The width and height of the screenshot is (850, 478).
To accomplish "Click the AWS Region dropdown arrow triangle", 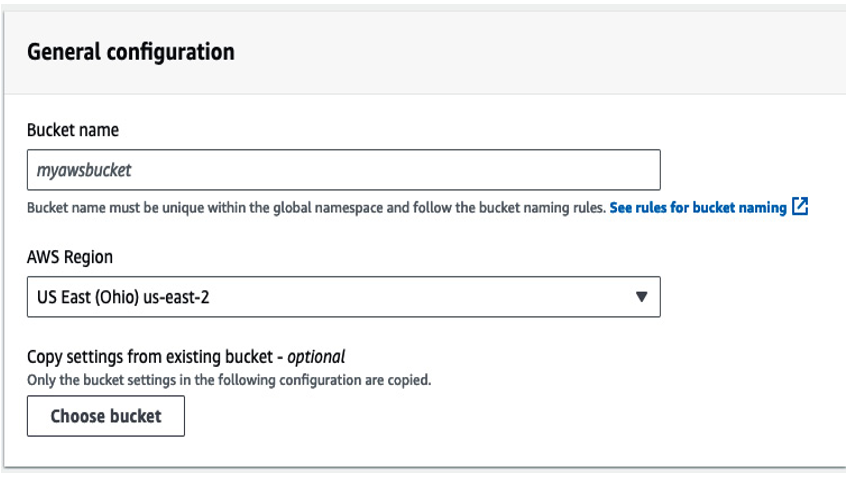I will 641,297.
